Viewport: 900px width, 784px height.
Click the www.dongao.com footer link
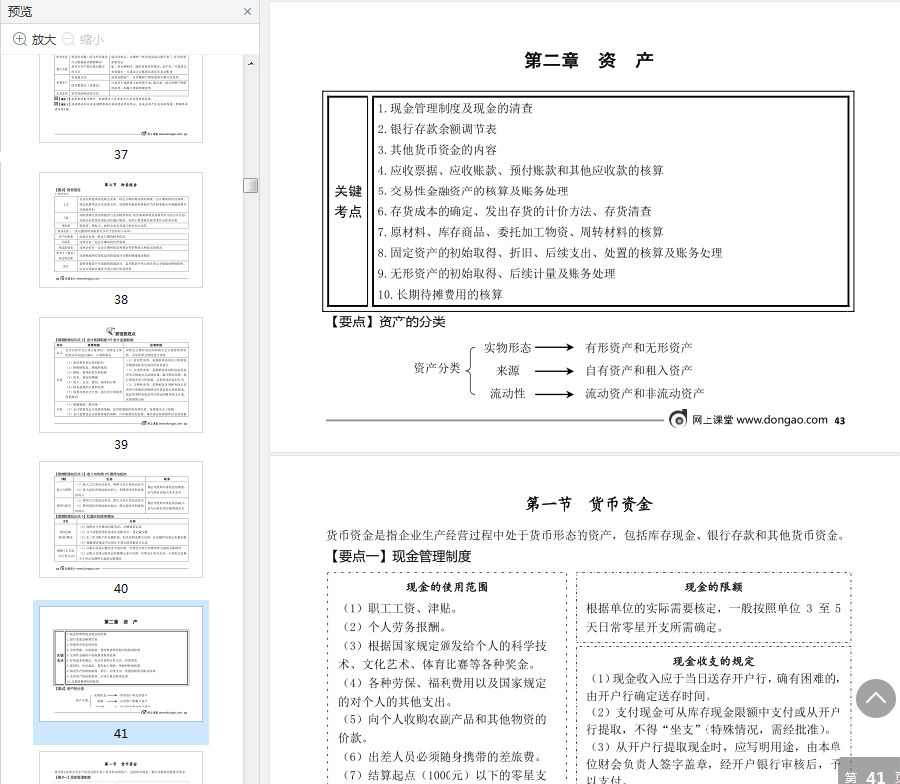[x=782, y=420]
